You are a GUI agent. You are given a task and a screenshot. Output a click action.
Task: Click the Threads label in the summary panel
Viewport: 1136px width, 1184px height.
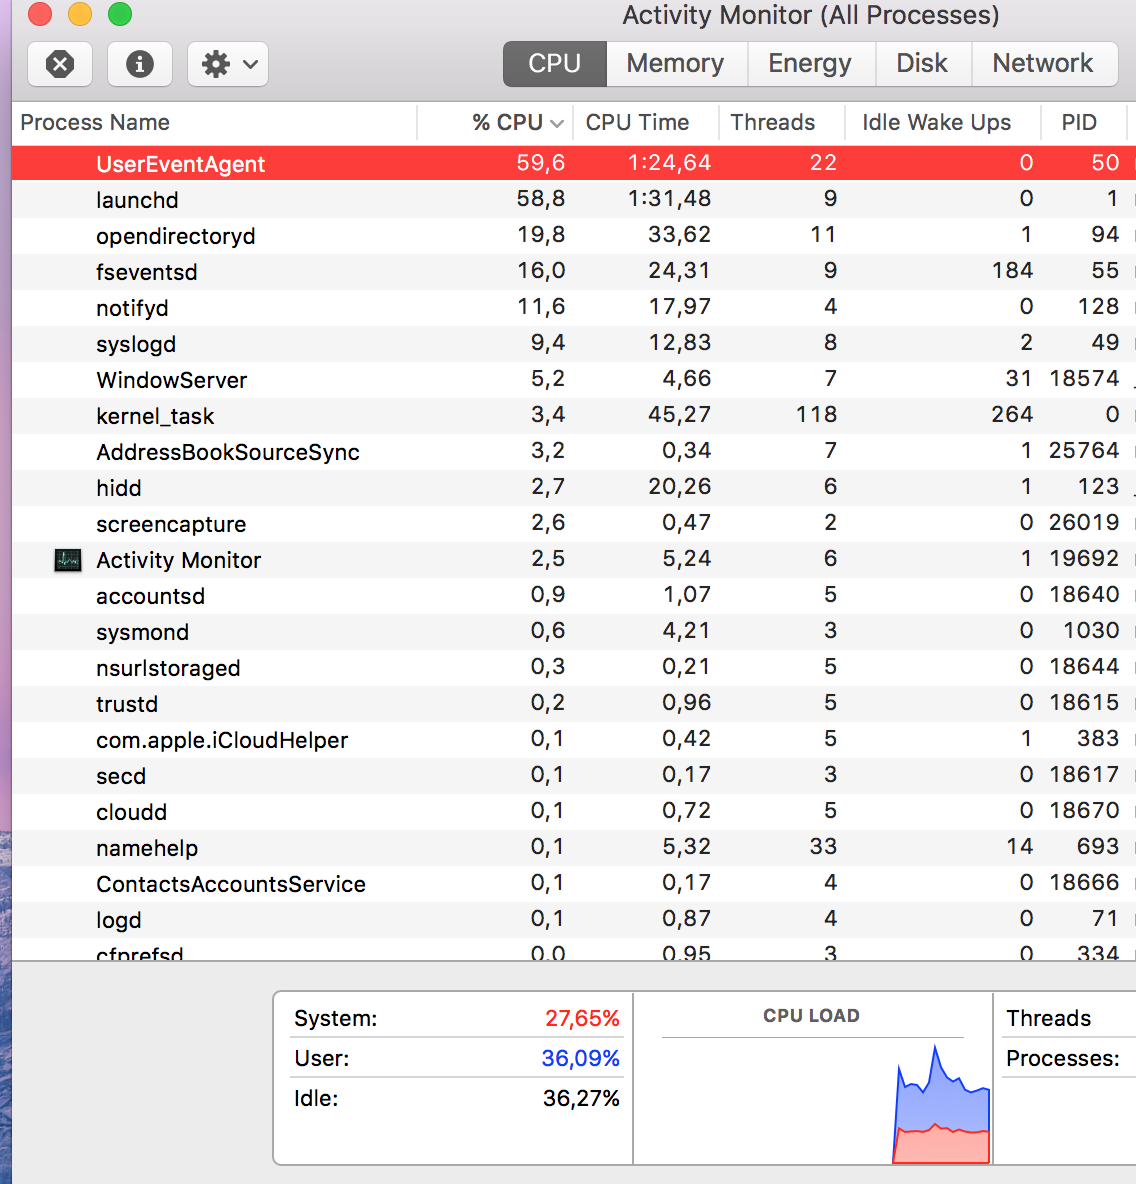coord(1048,1019)
